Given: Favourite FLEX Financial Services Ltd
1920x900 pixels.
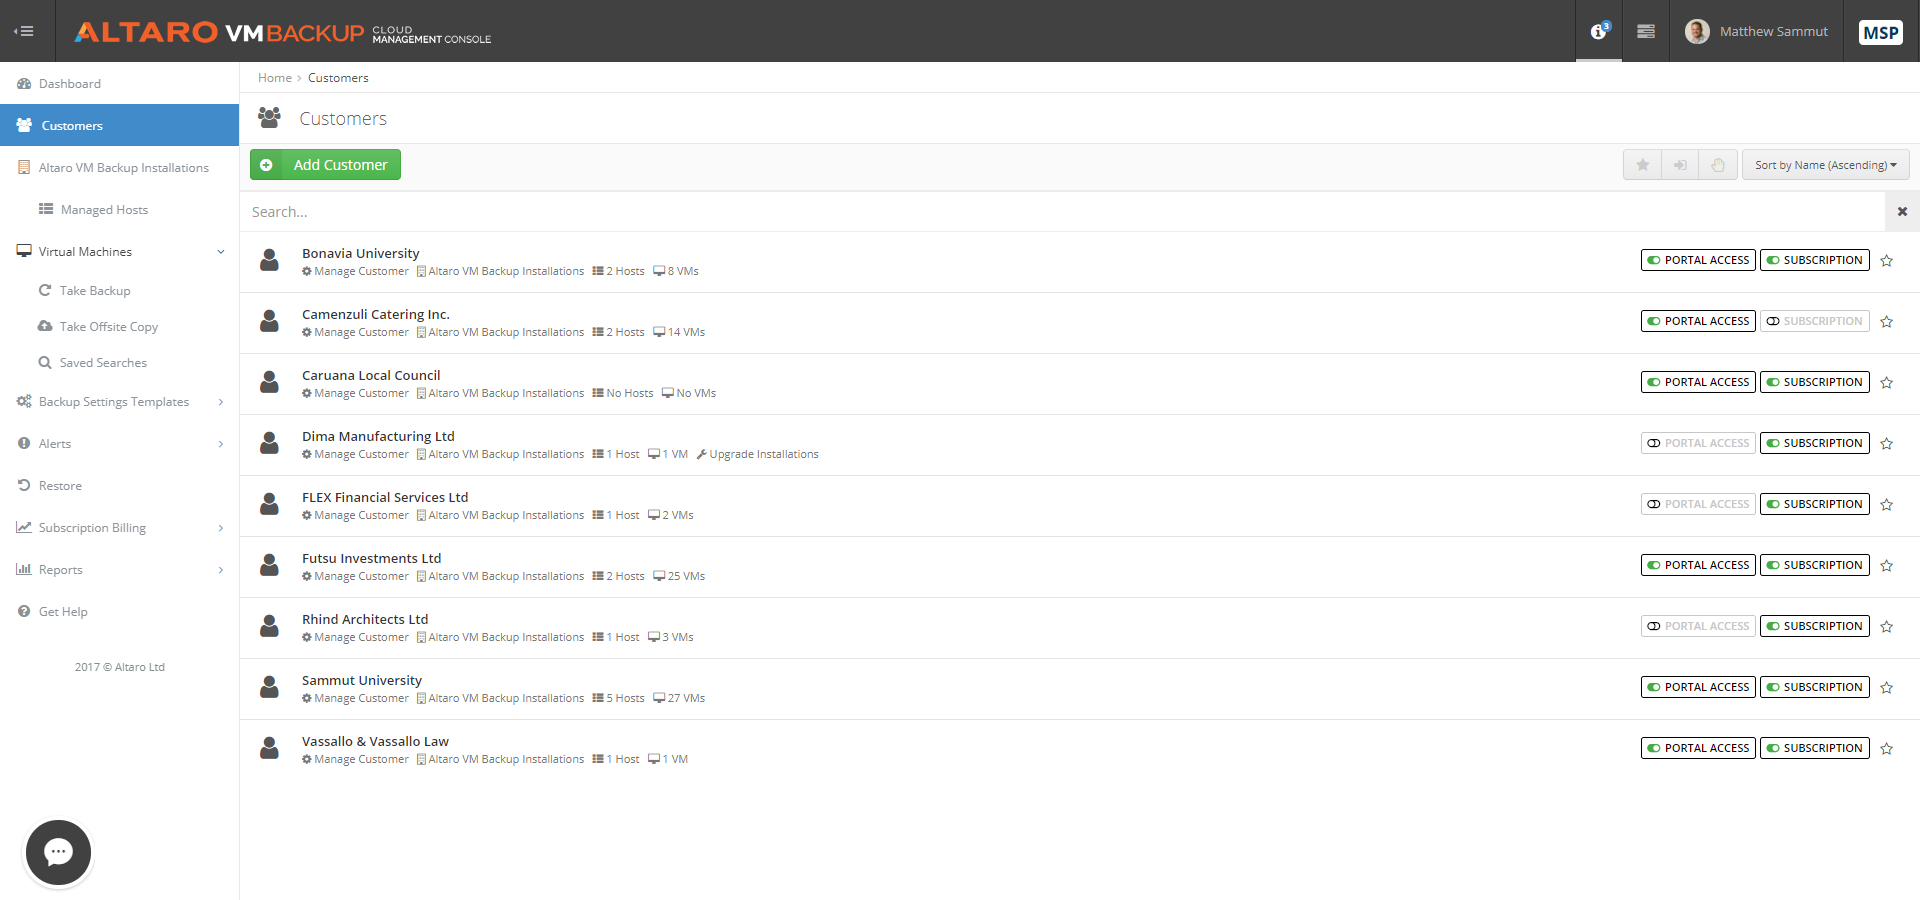Looking at the screenshot, I should click(1887, 505).
